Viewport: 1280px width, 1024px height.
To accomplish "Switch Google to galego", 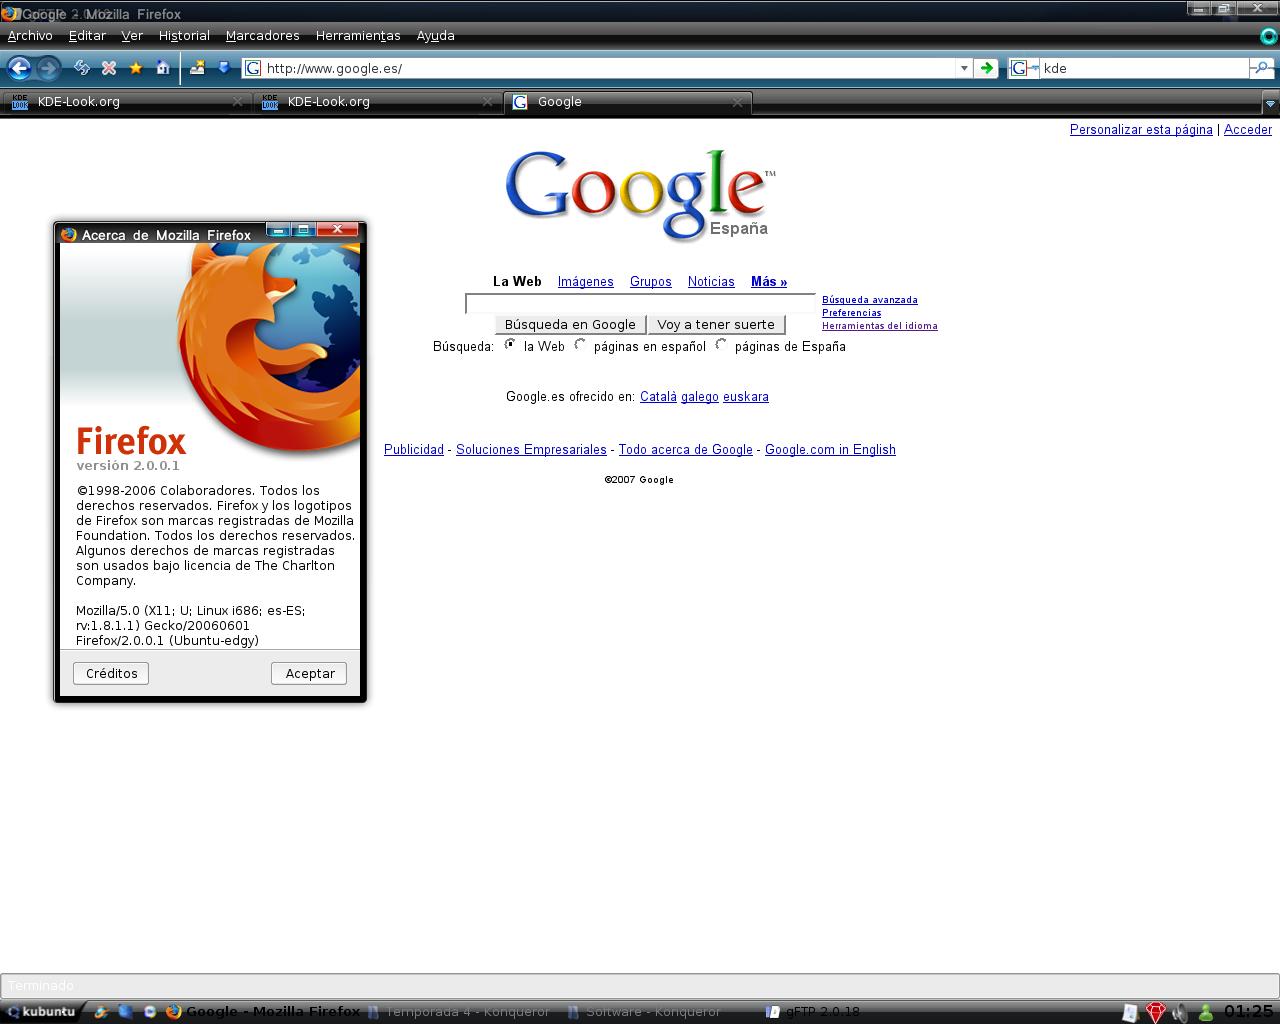I will tap(700, 397).
